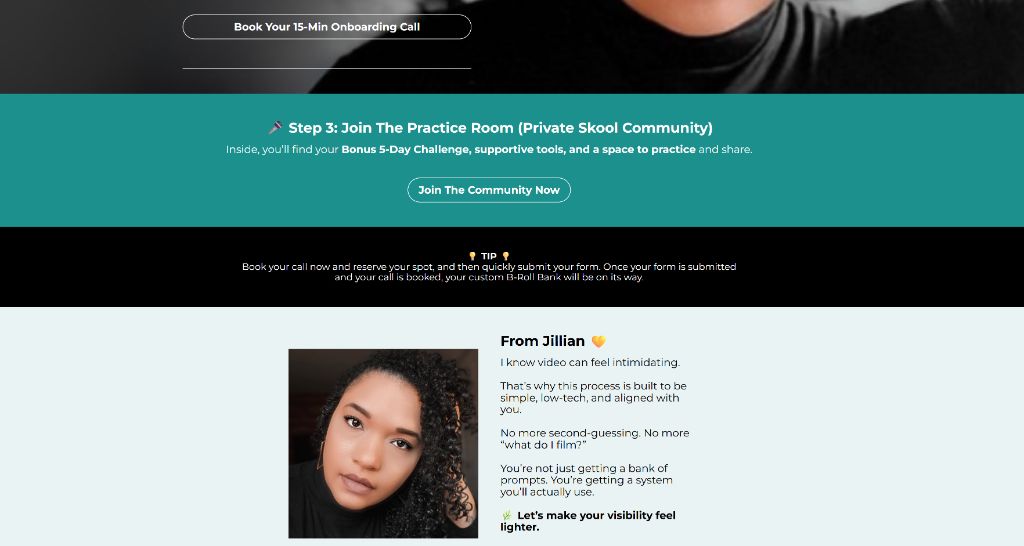Click the paragraph starting That's why this process

click(x=593, y=398)
